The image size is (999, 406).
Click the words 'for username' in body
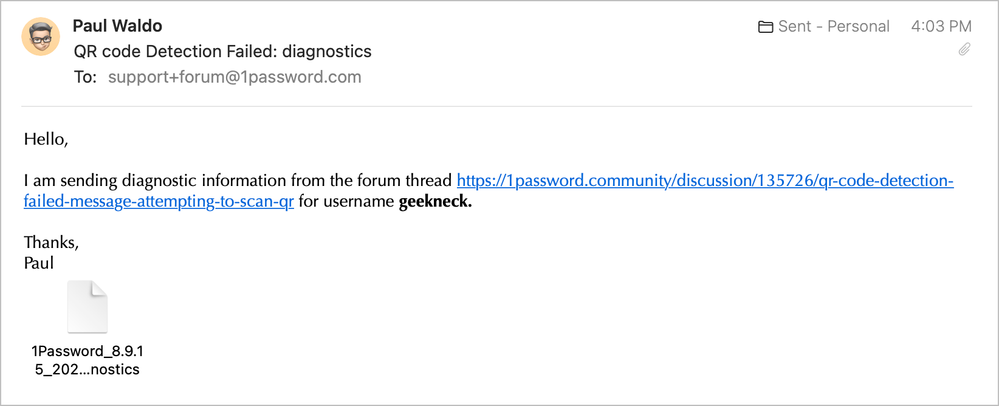point(346,201)
